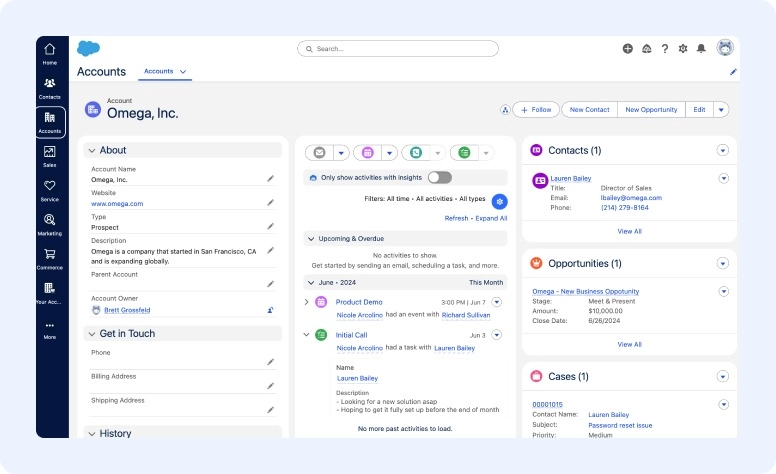Open Contacts card dropdown menu
Screen dimensions: 776x474
[x=723, y=150]
